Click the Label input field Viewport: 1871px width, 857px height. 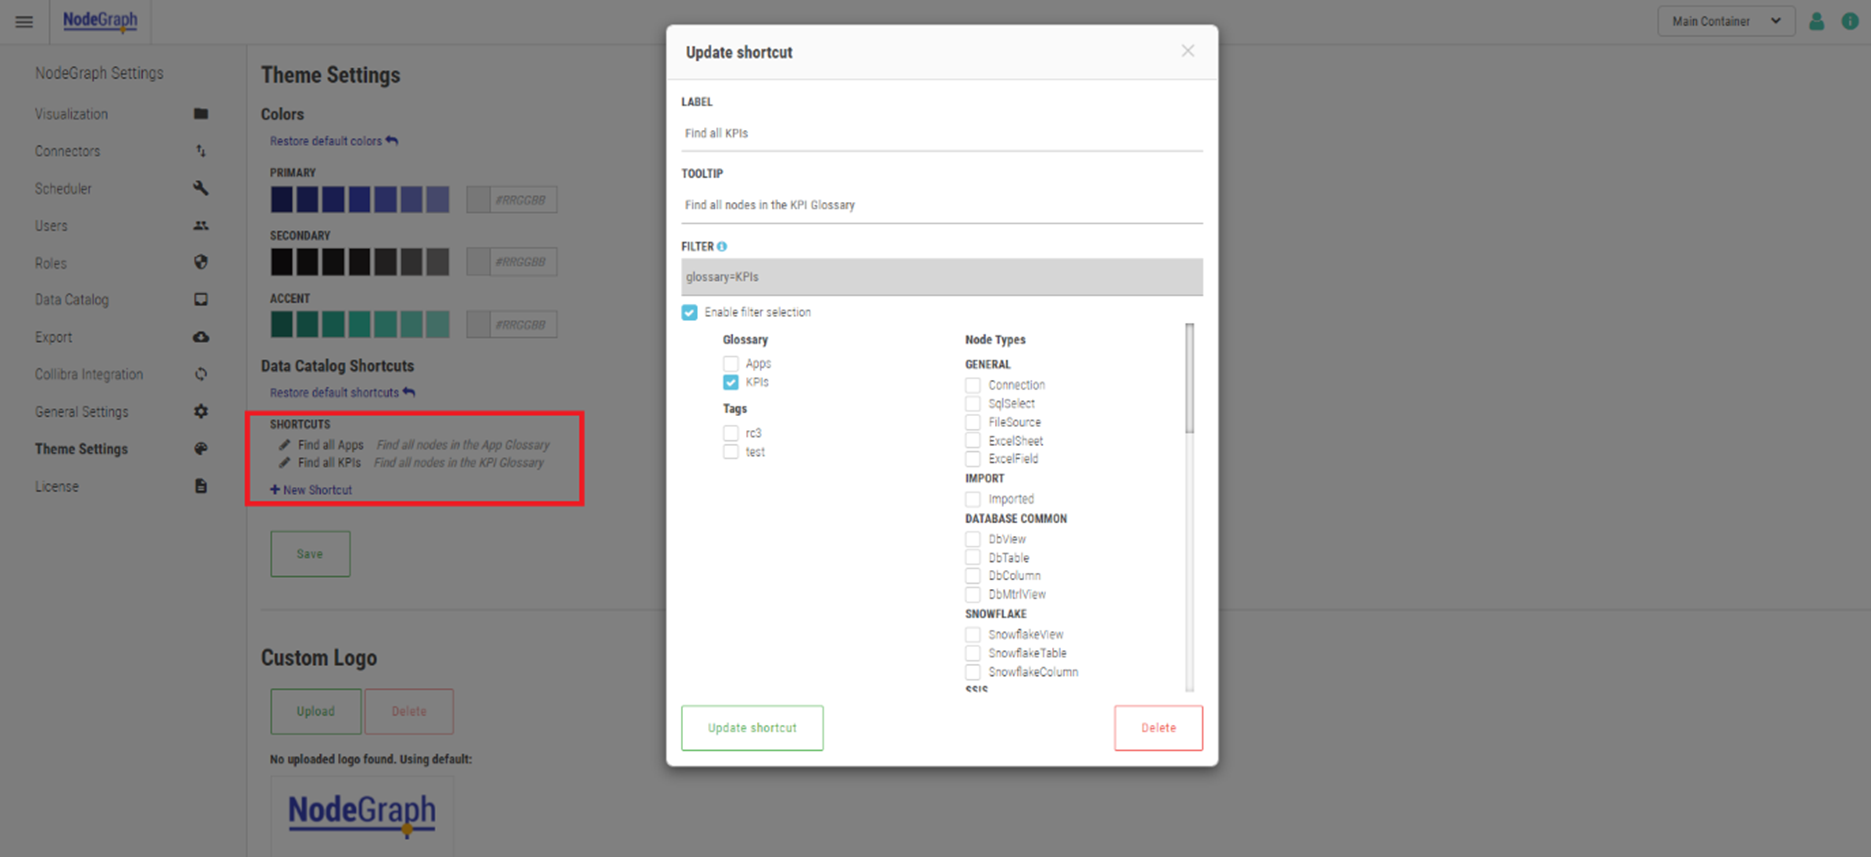pos(941,133)
